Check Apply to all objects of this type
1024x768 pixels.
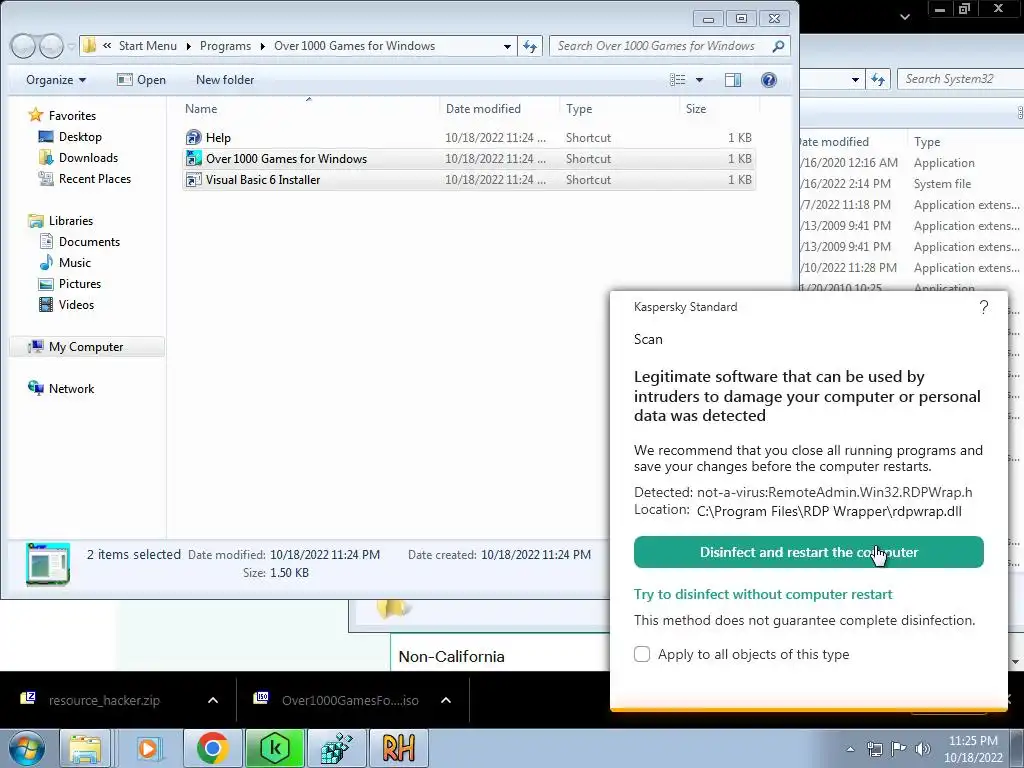[642, 654]
